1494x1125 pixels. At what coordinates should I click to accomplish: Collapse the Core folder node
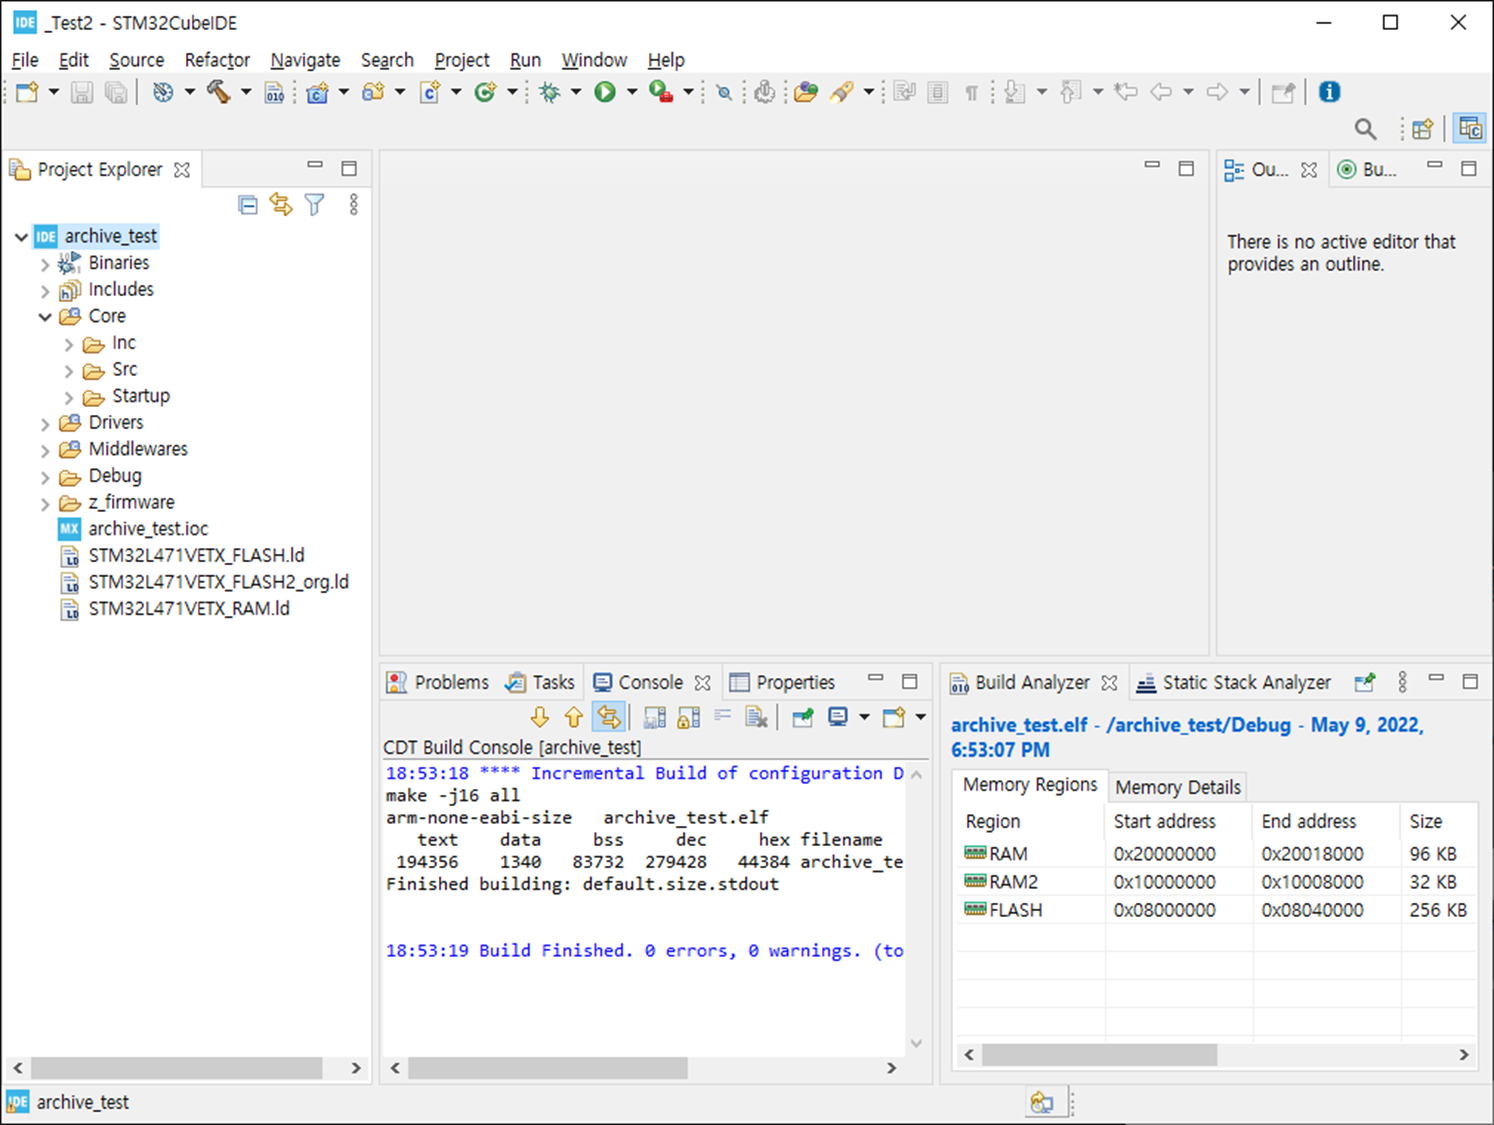(45, 317)
